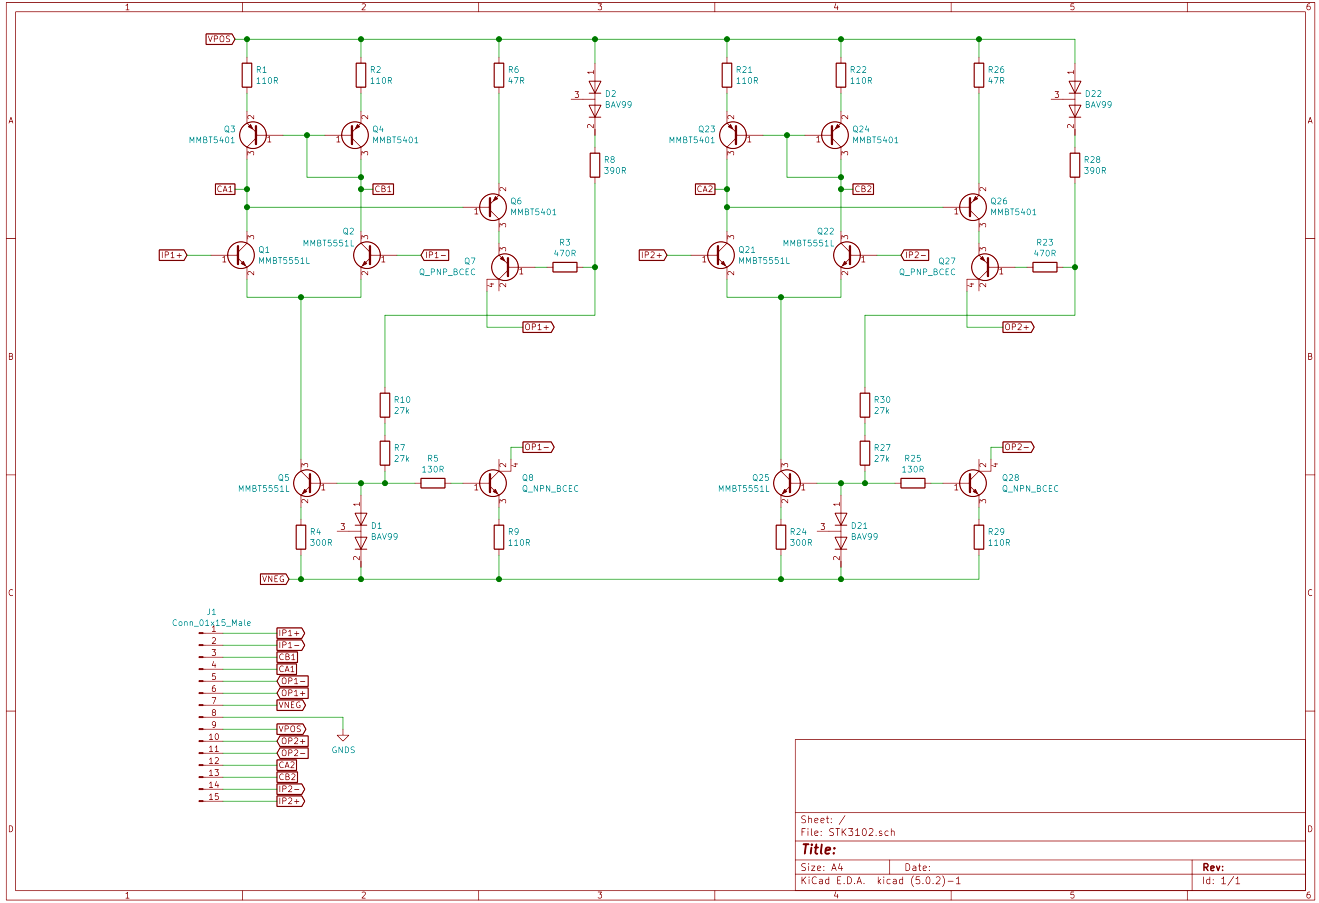Click resistor R8 390R
The image size is (1319, 903).
point(595,165)
